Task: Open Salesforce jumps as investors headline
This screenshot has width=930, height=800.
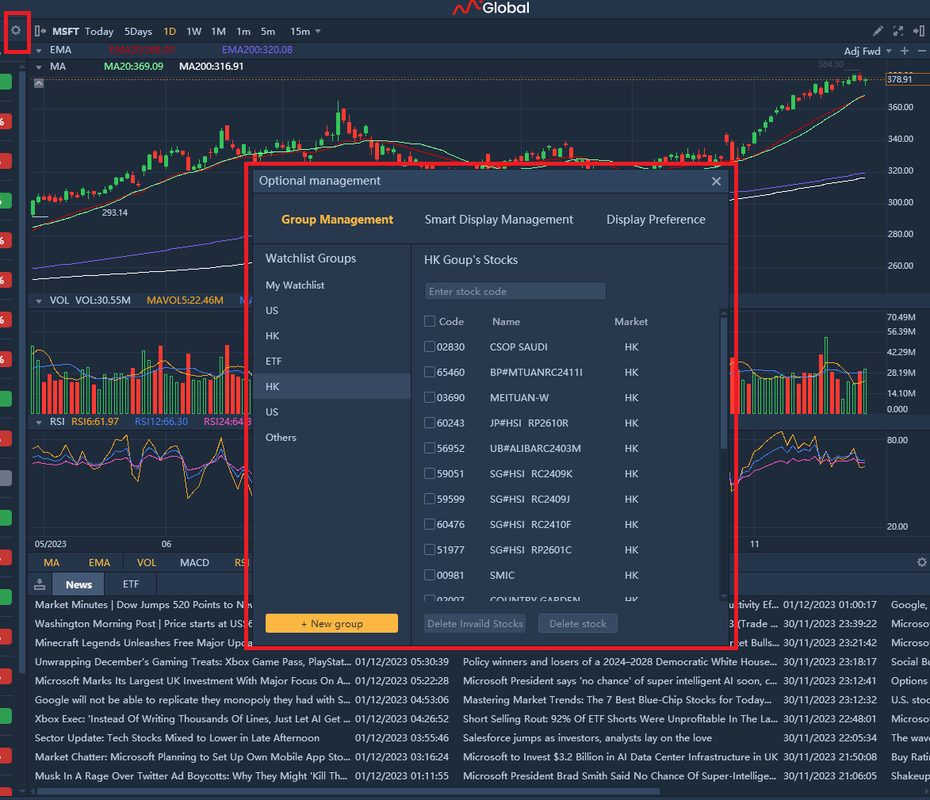Action: 587,738
